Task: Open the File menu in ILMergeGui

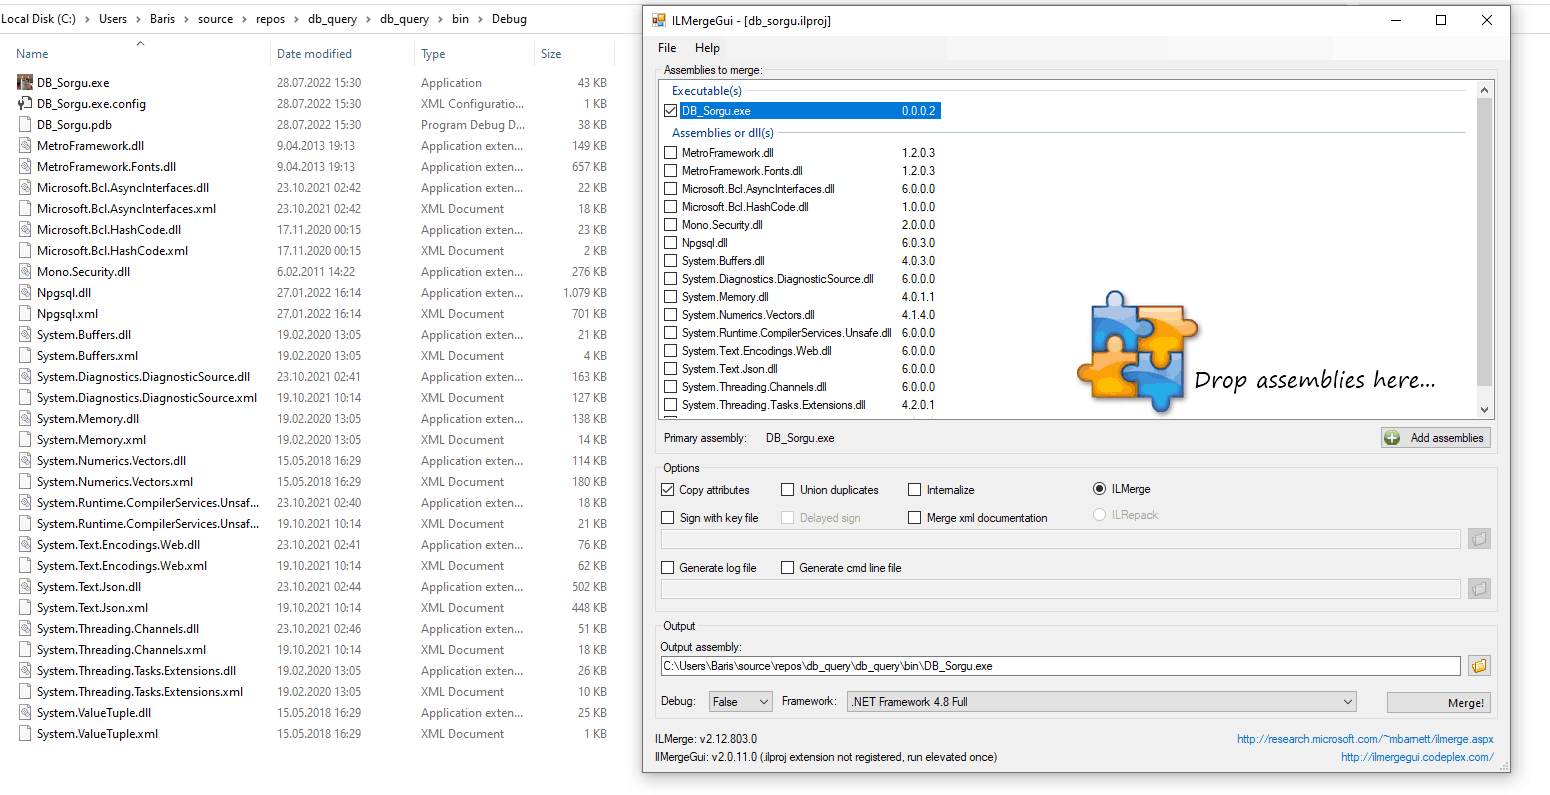Action: click(x=667, y=48)
